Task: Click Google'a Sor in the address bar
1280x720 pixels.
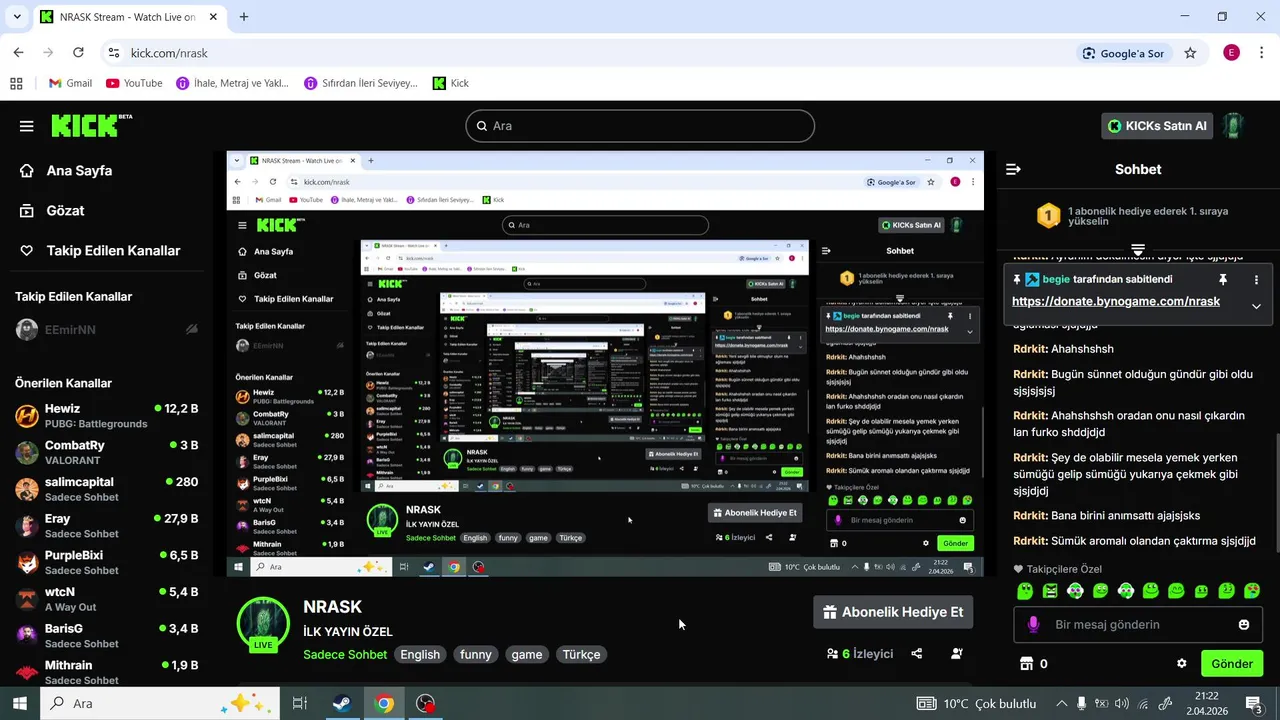Action: click(x=1123, y=53)
